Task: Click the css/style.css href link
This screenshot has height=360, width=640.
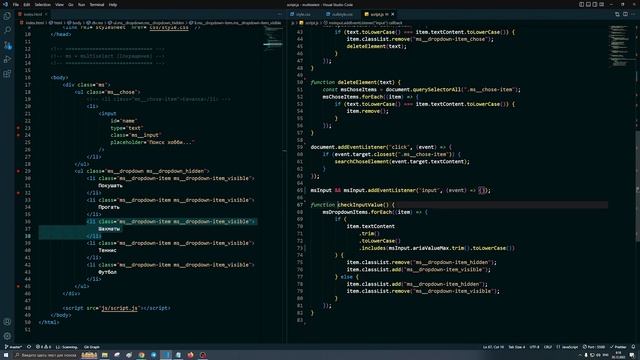Action: (x=169, y=28)
